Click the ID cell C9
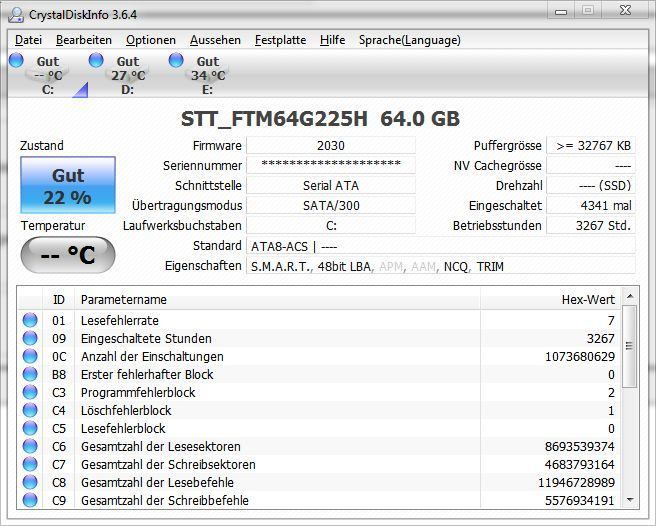The image size is (656, 526). [x=59, y=500]
